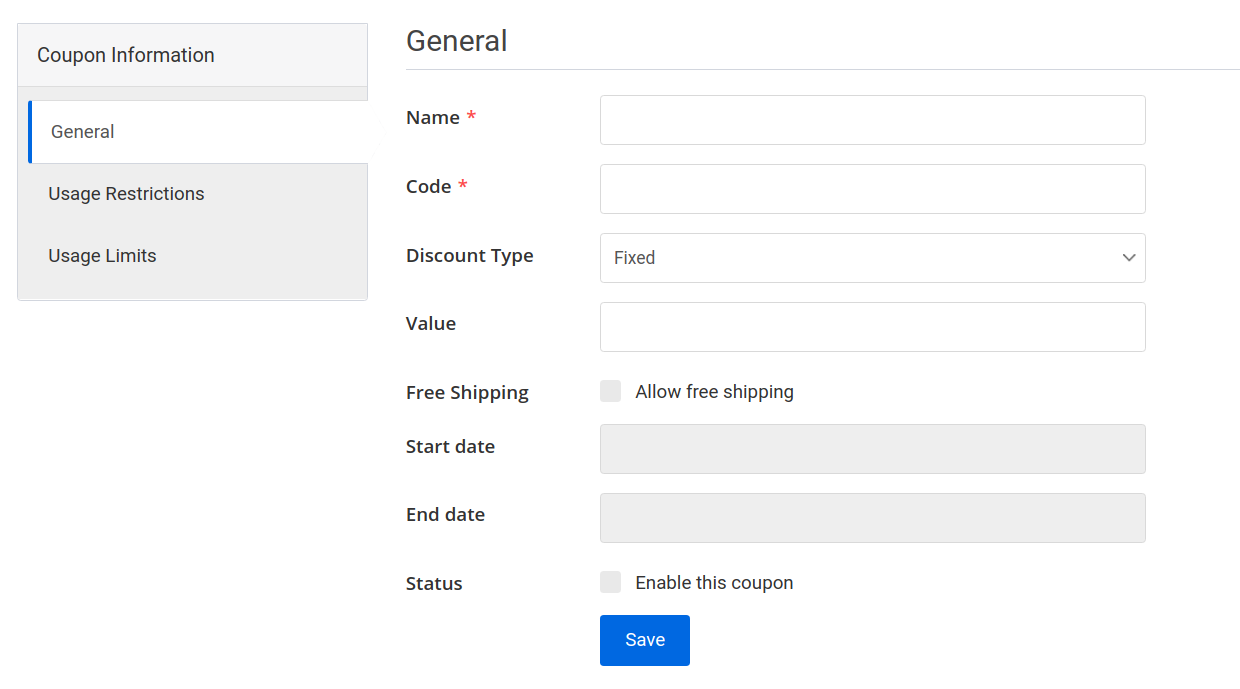Click the Discount Type chevron arrow
1240x689 pixels.
[1128, 258]
